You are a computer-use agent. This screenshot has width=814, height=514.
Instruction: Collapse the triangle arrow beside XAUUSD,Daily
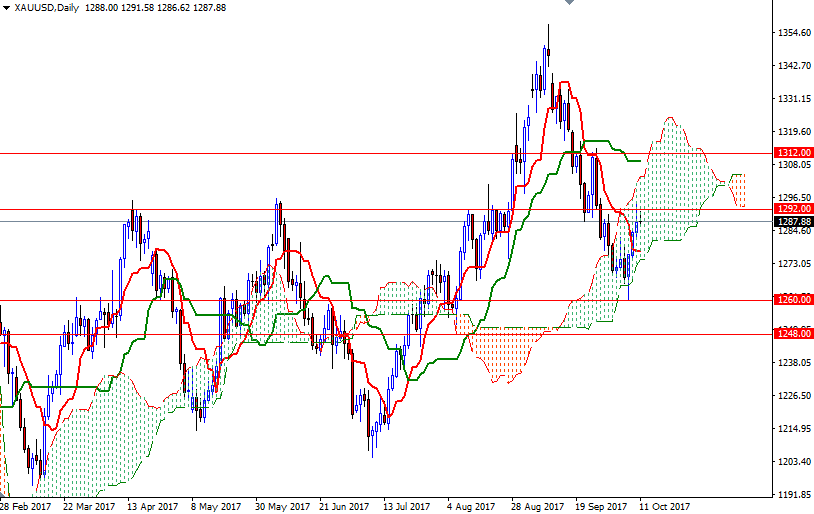[x=6, y=8]
